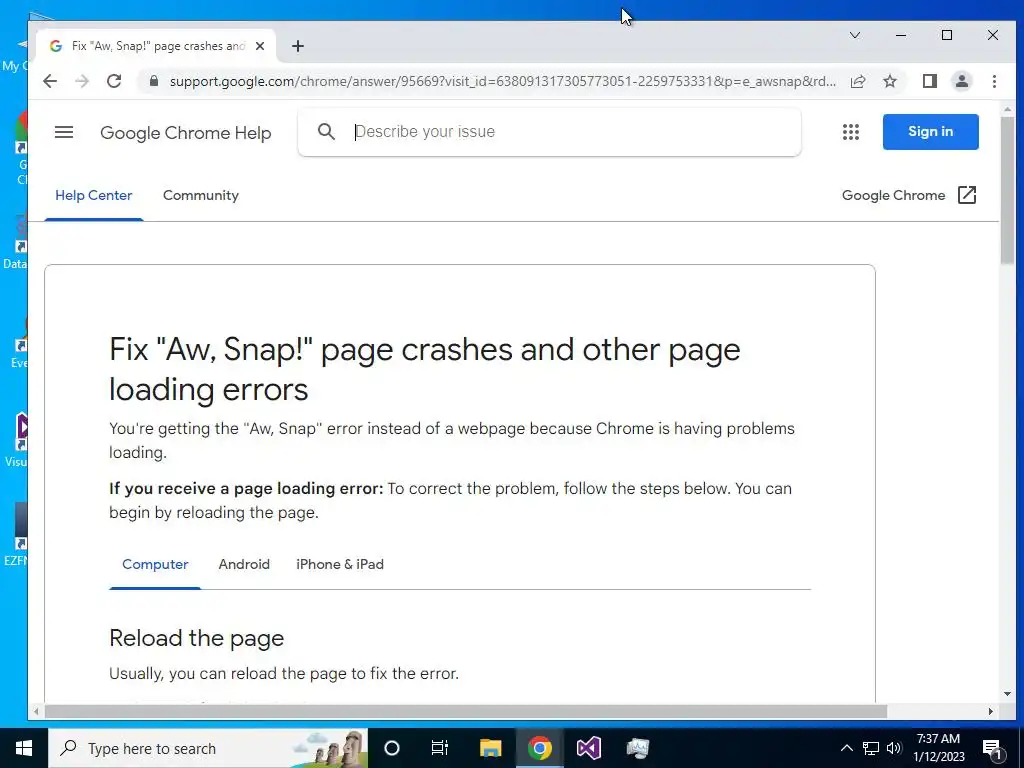The height and width of the screenshot is (768, 1024).
Task: Open the side panel icon in Chrome toolbar
Action: (929, 81)
